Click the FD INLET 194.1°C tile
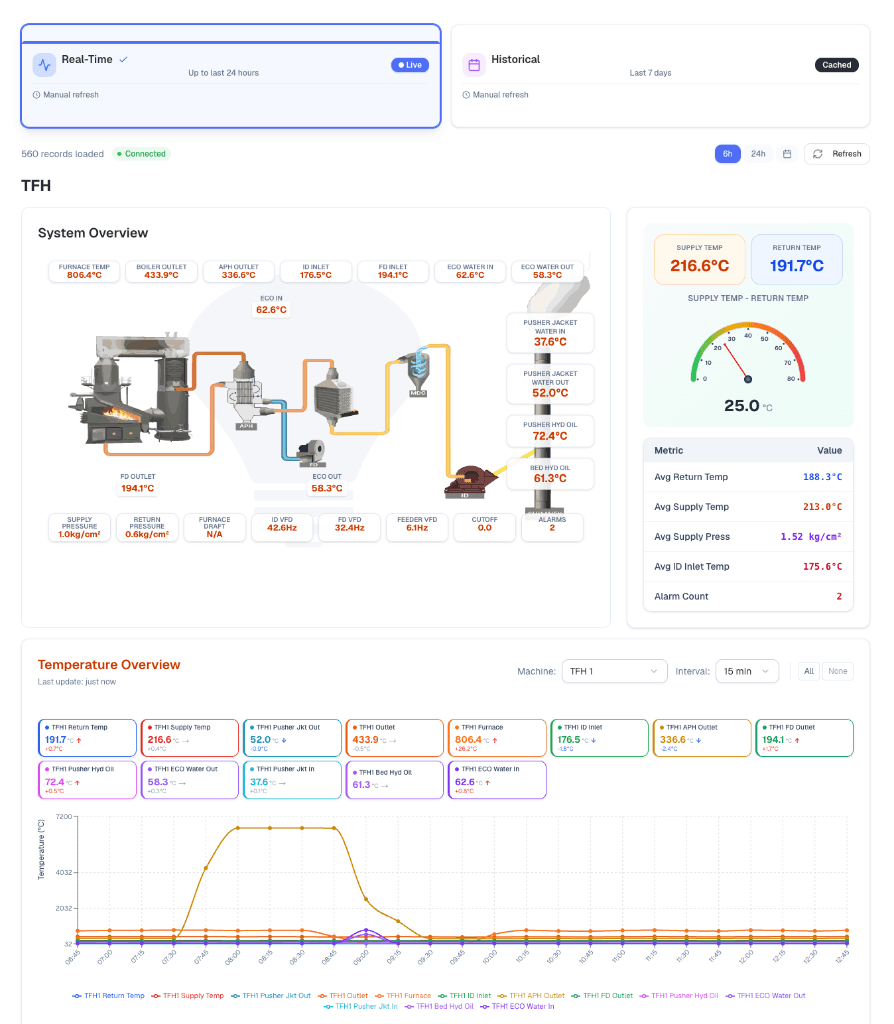 [393, 272]
